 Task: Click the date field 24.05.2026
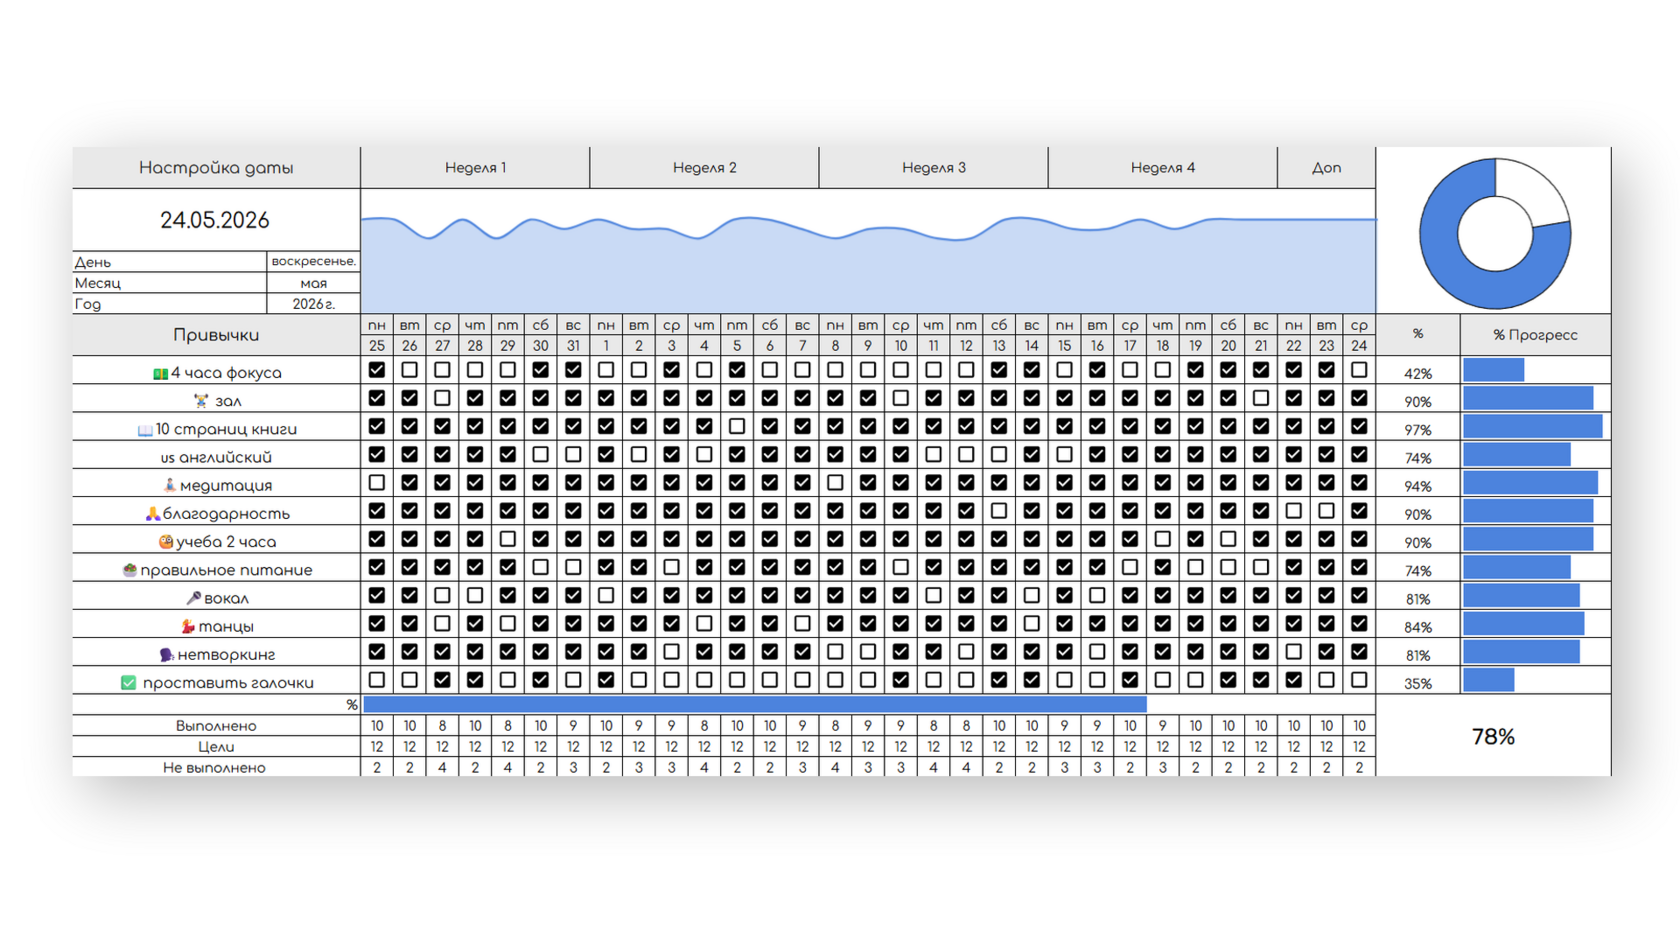click(215, 220)
